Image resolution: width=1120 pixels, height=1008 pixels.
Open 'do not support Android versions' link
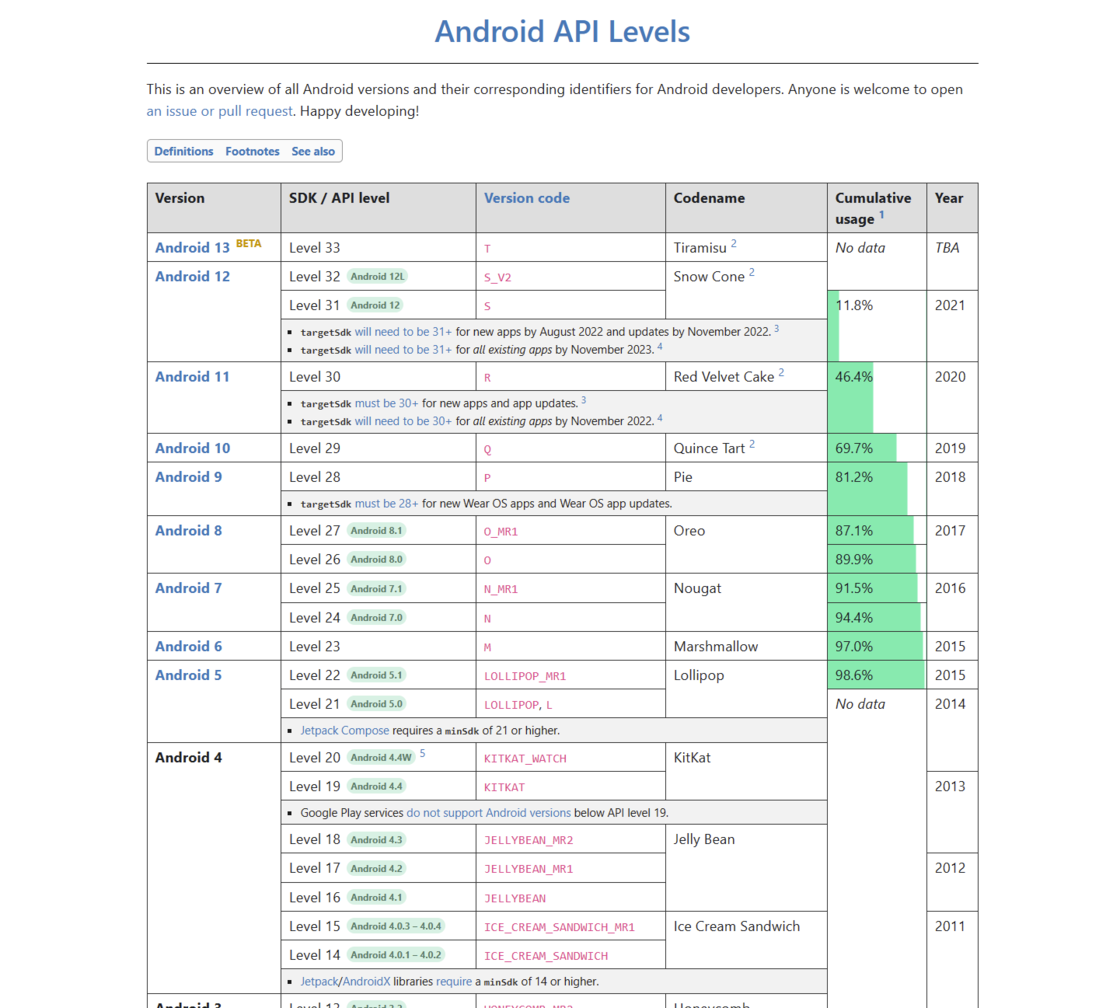point(489,812)
